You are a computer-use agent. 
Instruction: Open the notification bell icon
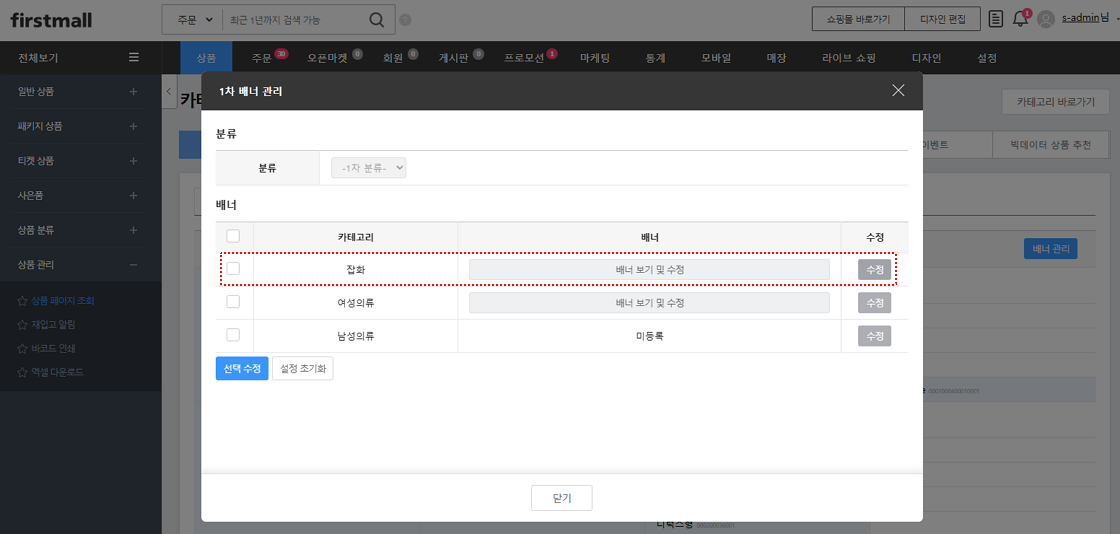point(1021,19)
